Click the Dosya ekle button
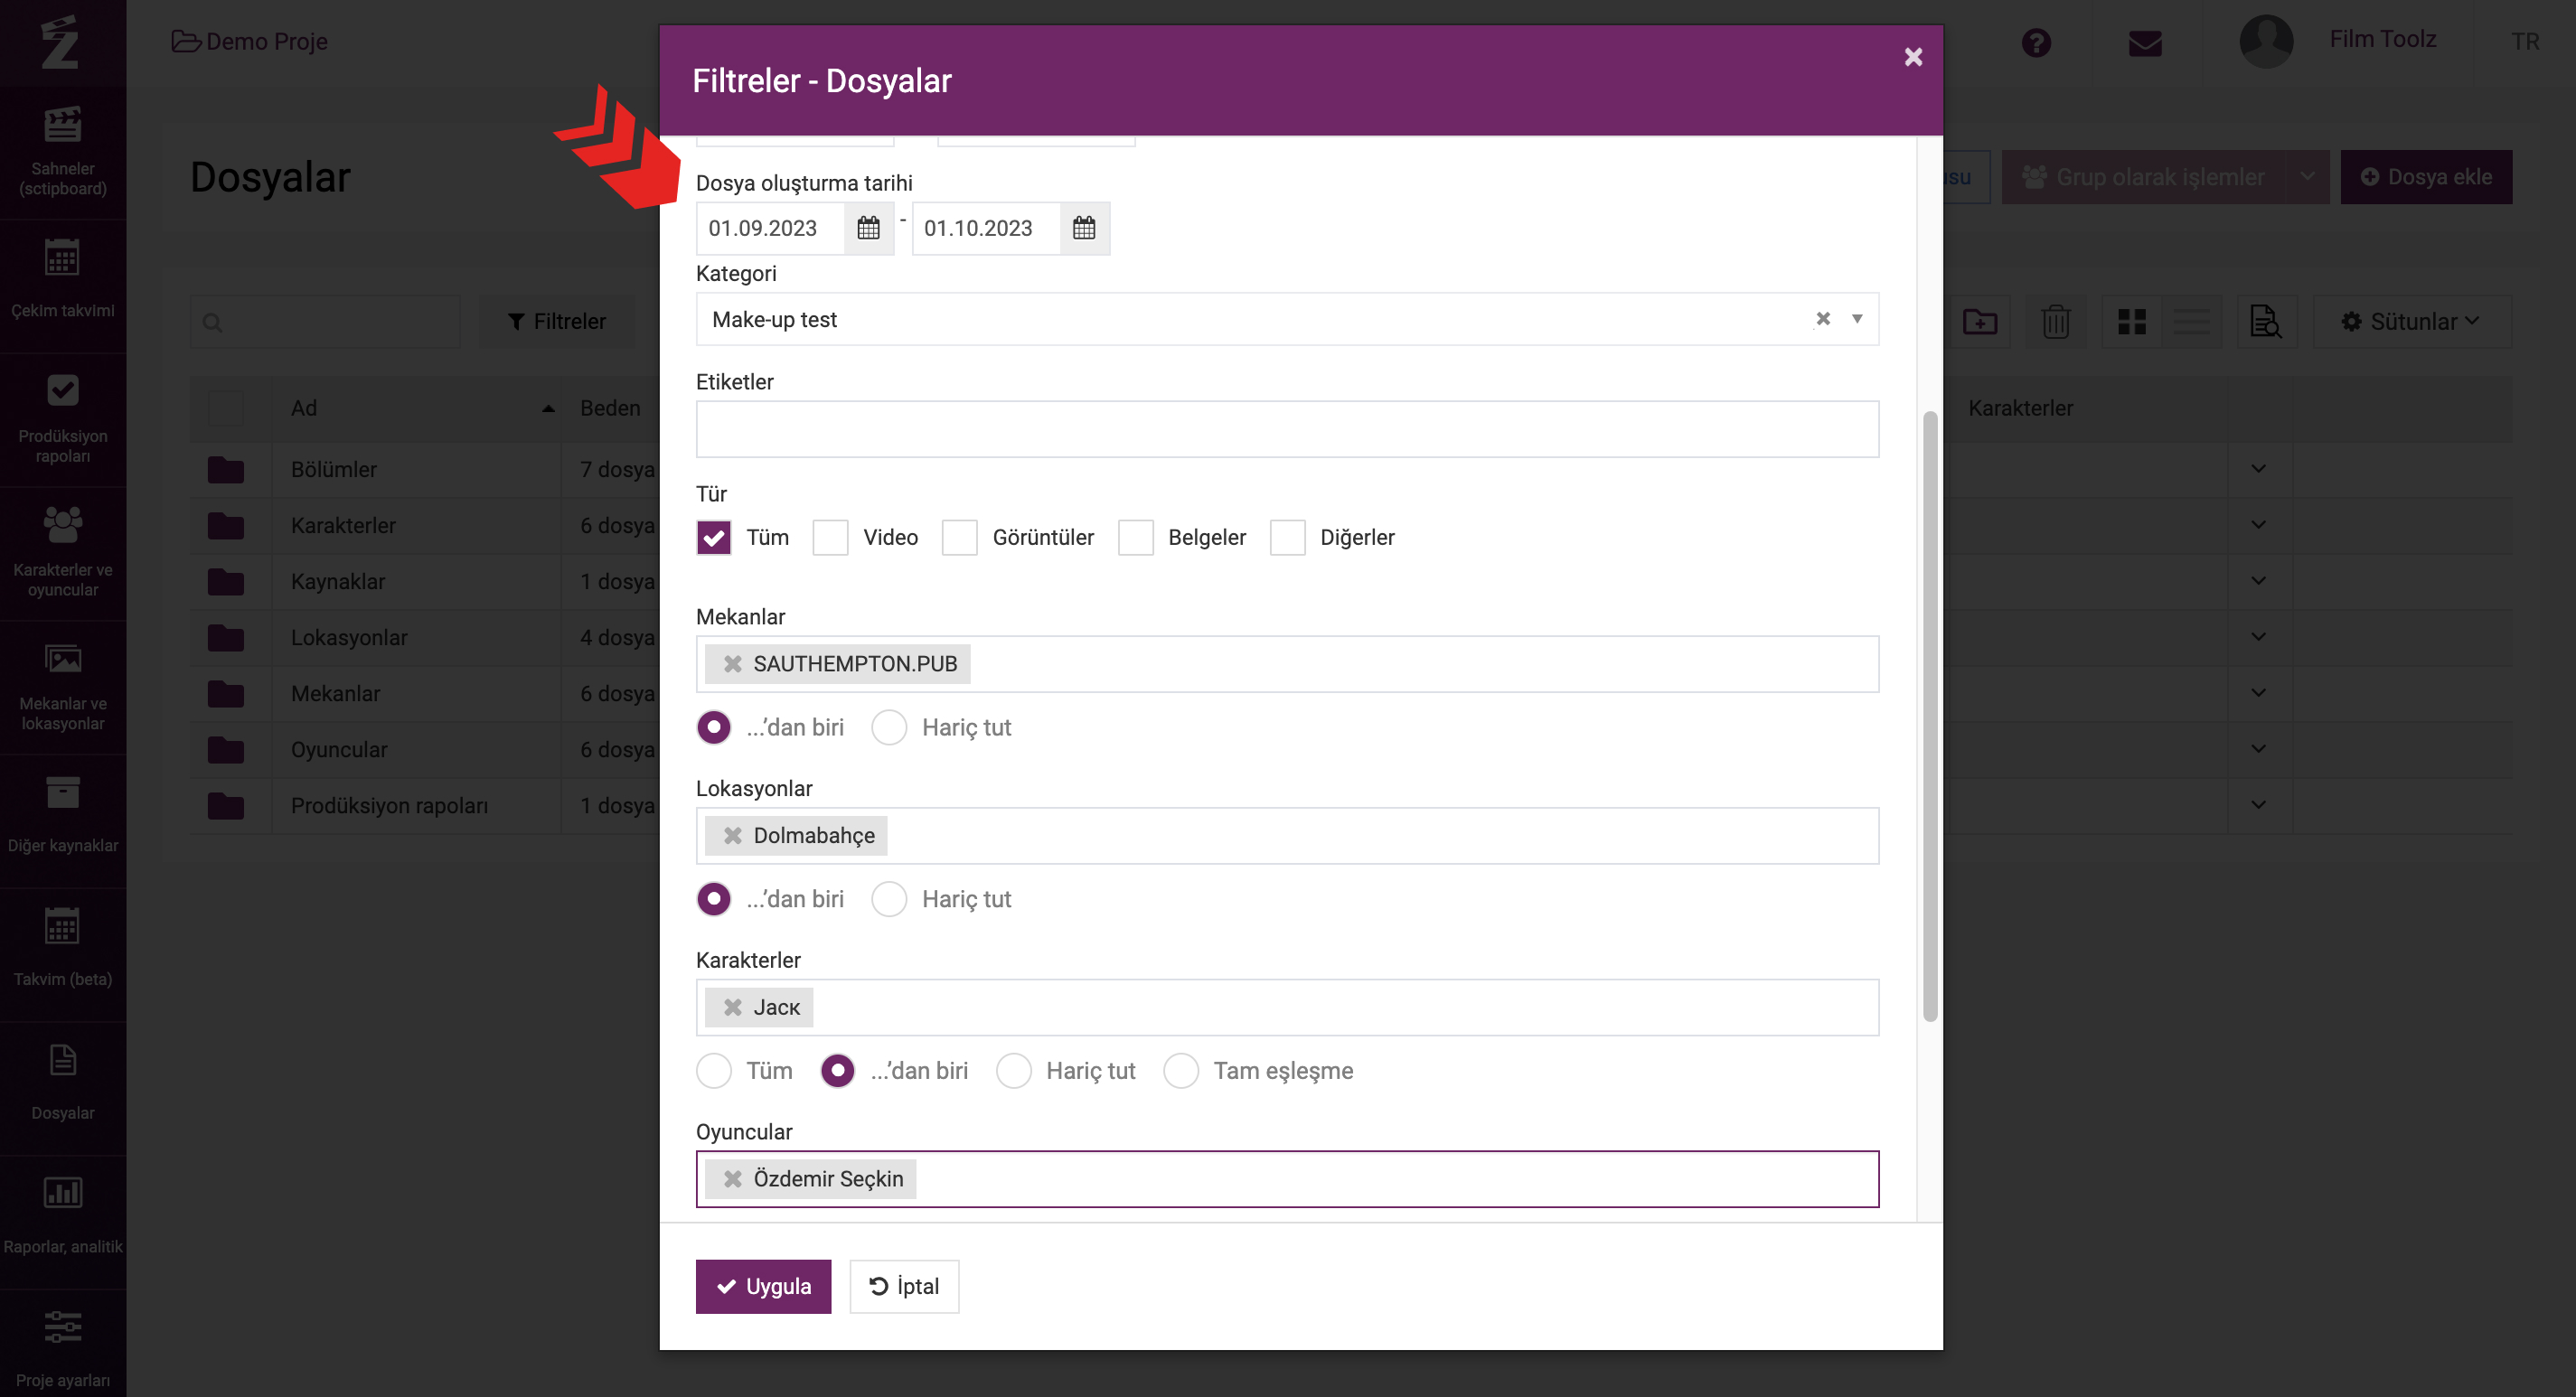 [2426, 177]
